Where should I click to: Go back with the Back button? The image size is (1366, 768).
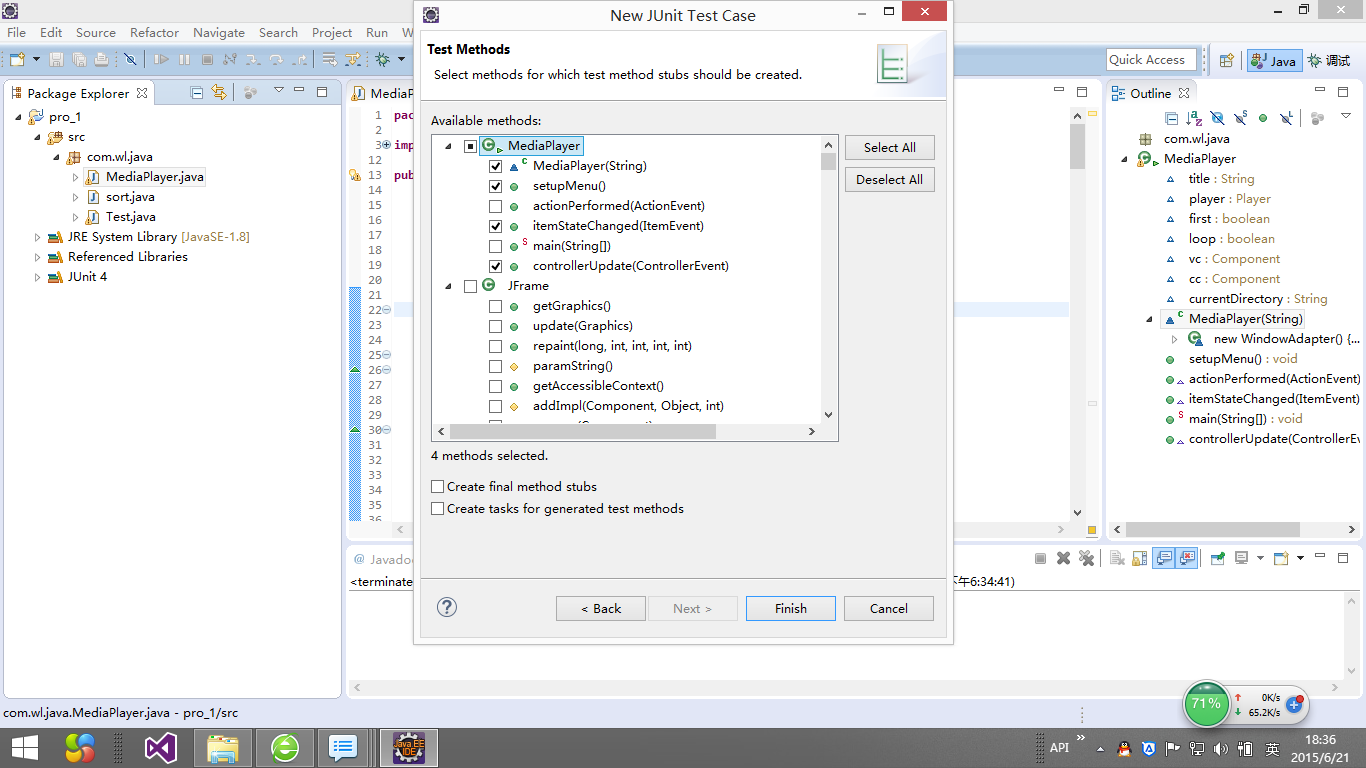click(601, 608)
